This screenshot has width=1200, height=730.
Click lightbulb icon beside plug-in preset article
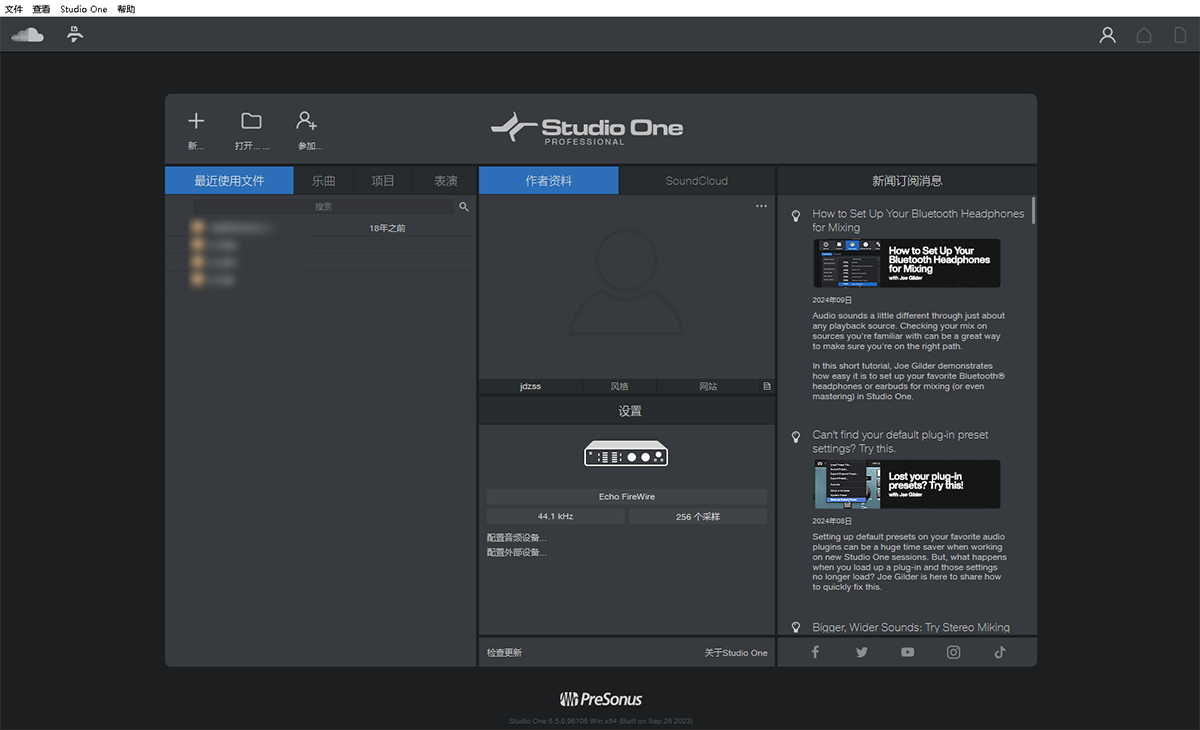point(796,437)
